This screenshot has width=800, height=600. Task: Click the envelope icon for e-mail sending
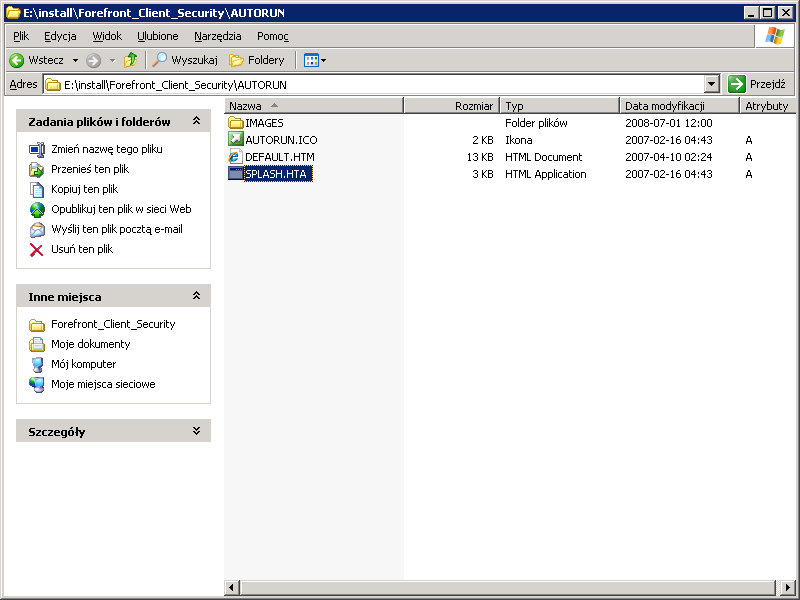point(37,230)
